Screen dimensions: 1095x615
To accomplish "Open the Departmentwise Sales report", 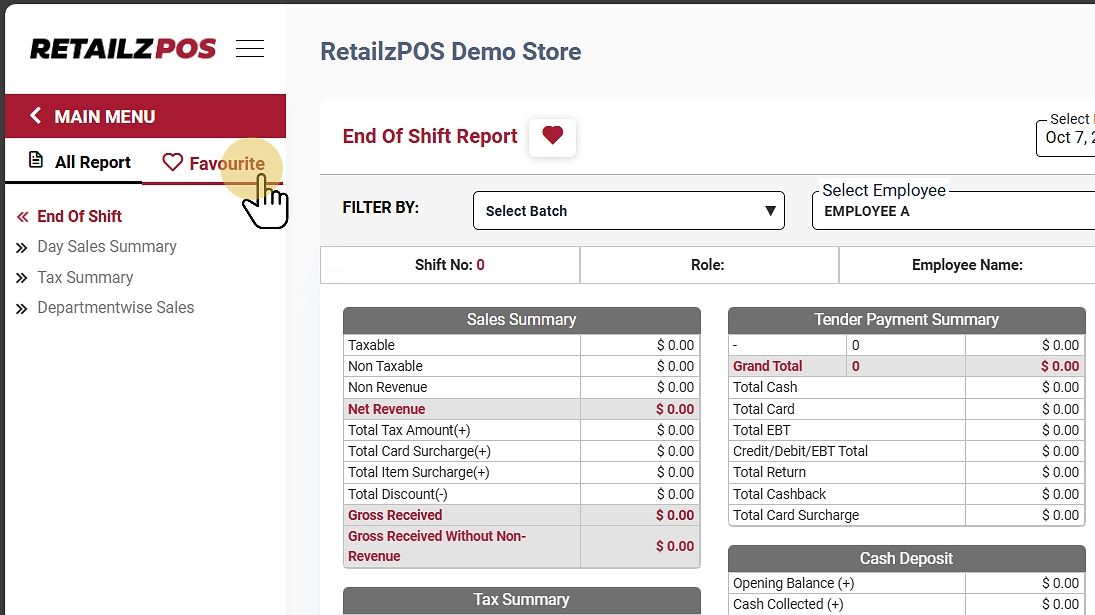I will point(115,308).
